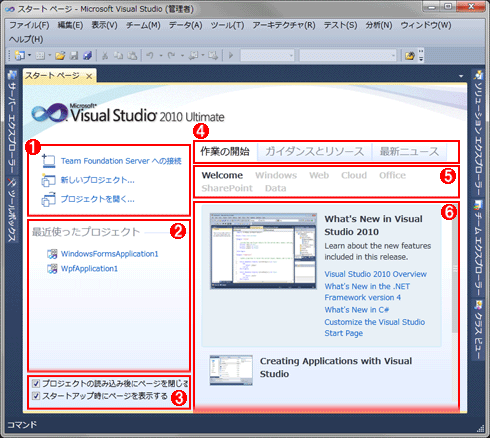Click the Save All toolbar icon
This screenshot has width=490, height=438.
coord(87,55)
